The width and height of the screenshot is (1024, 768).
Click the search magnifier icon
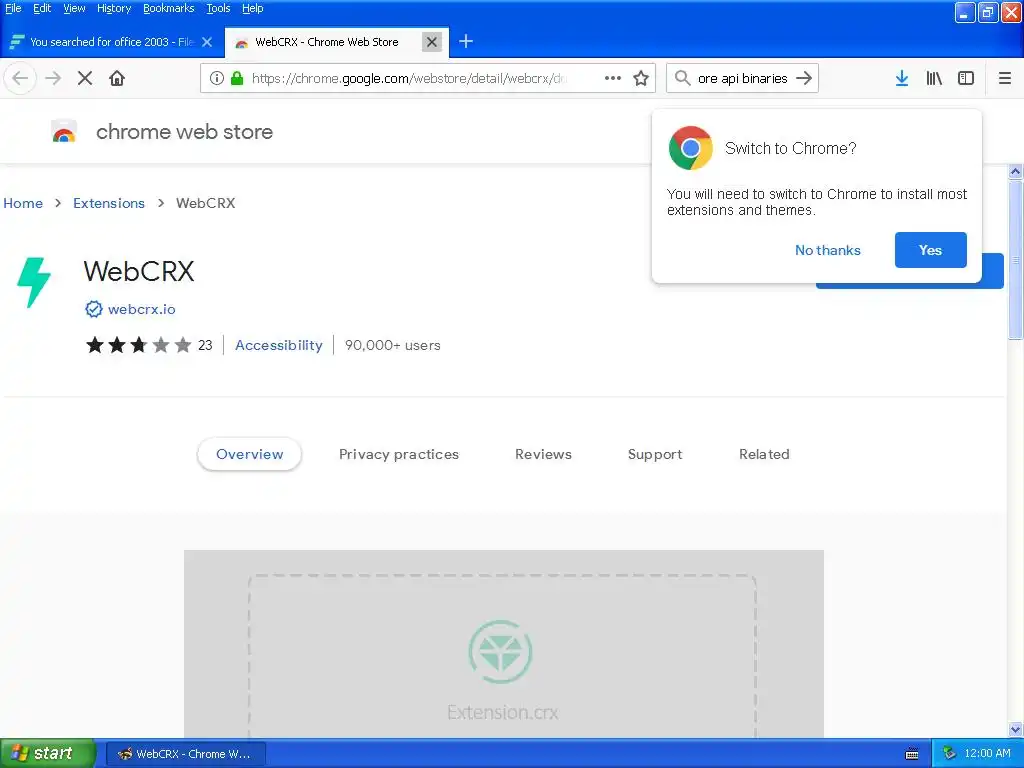click(x=682, y=78)
